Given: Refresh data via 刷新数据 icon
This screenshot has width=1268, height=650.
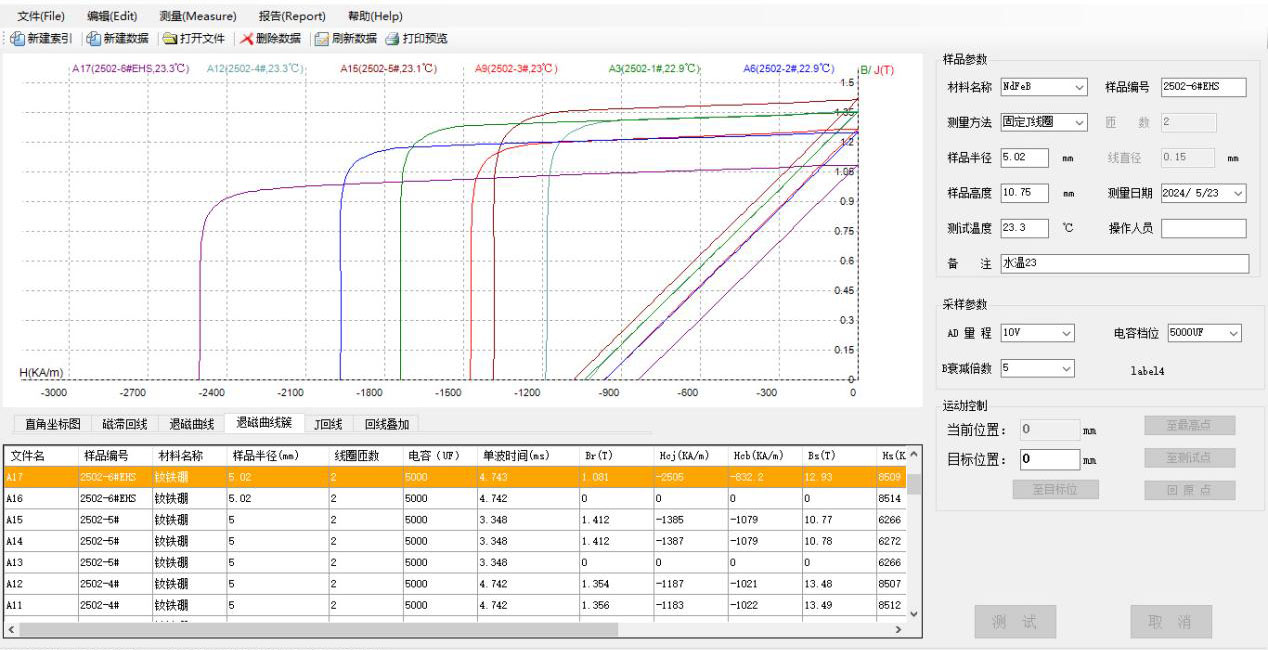Looking at the screenshot, I should pos(322,39).
